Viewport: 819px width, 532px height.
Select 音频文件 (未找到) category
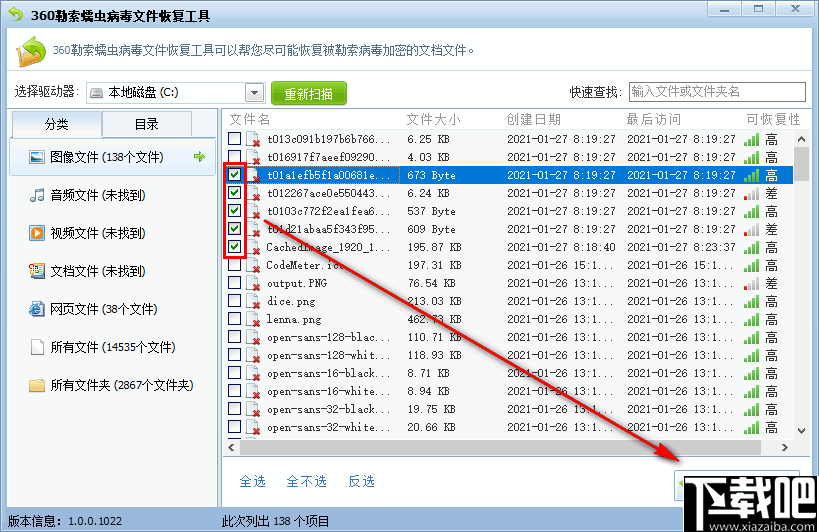(112, 195)
